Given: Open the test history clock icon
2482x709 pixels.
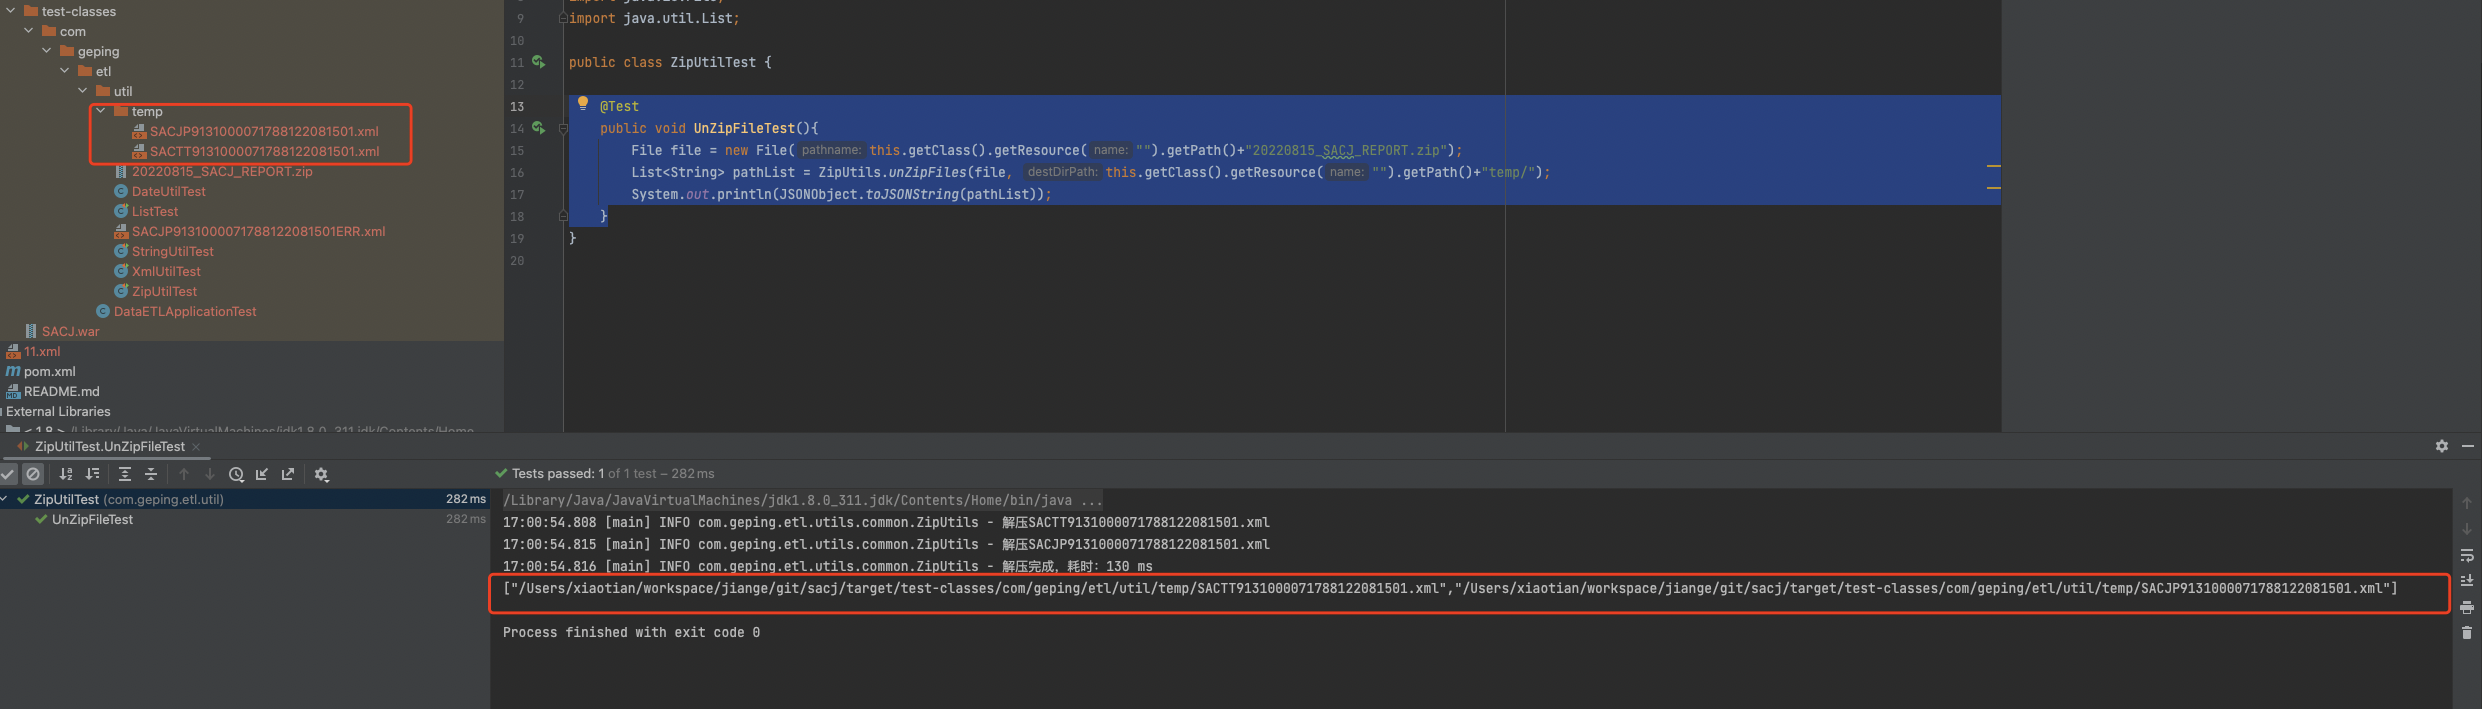Looking at the screenshot, I should [236, 474].
